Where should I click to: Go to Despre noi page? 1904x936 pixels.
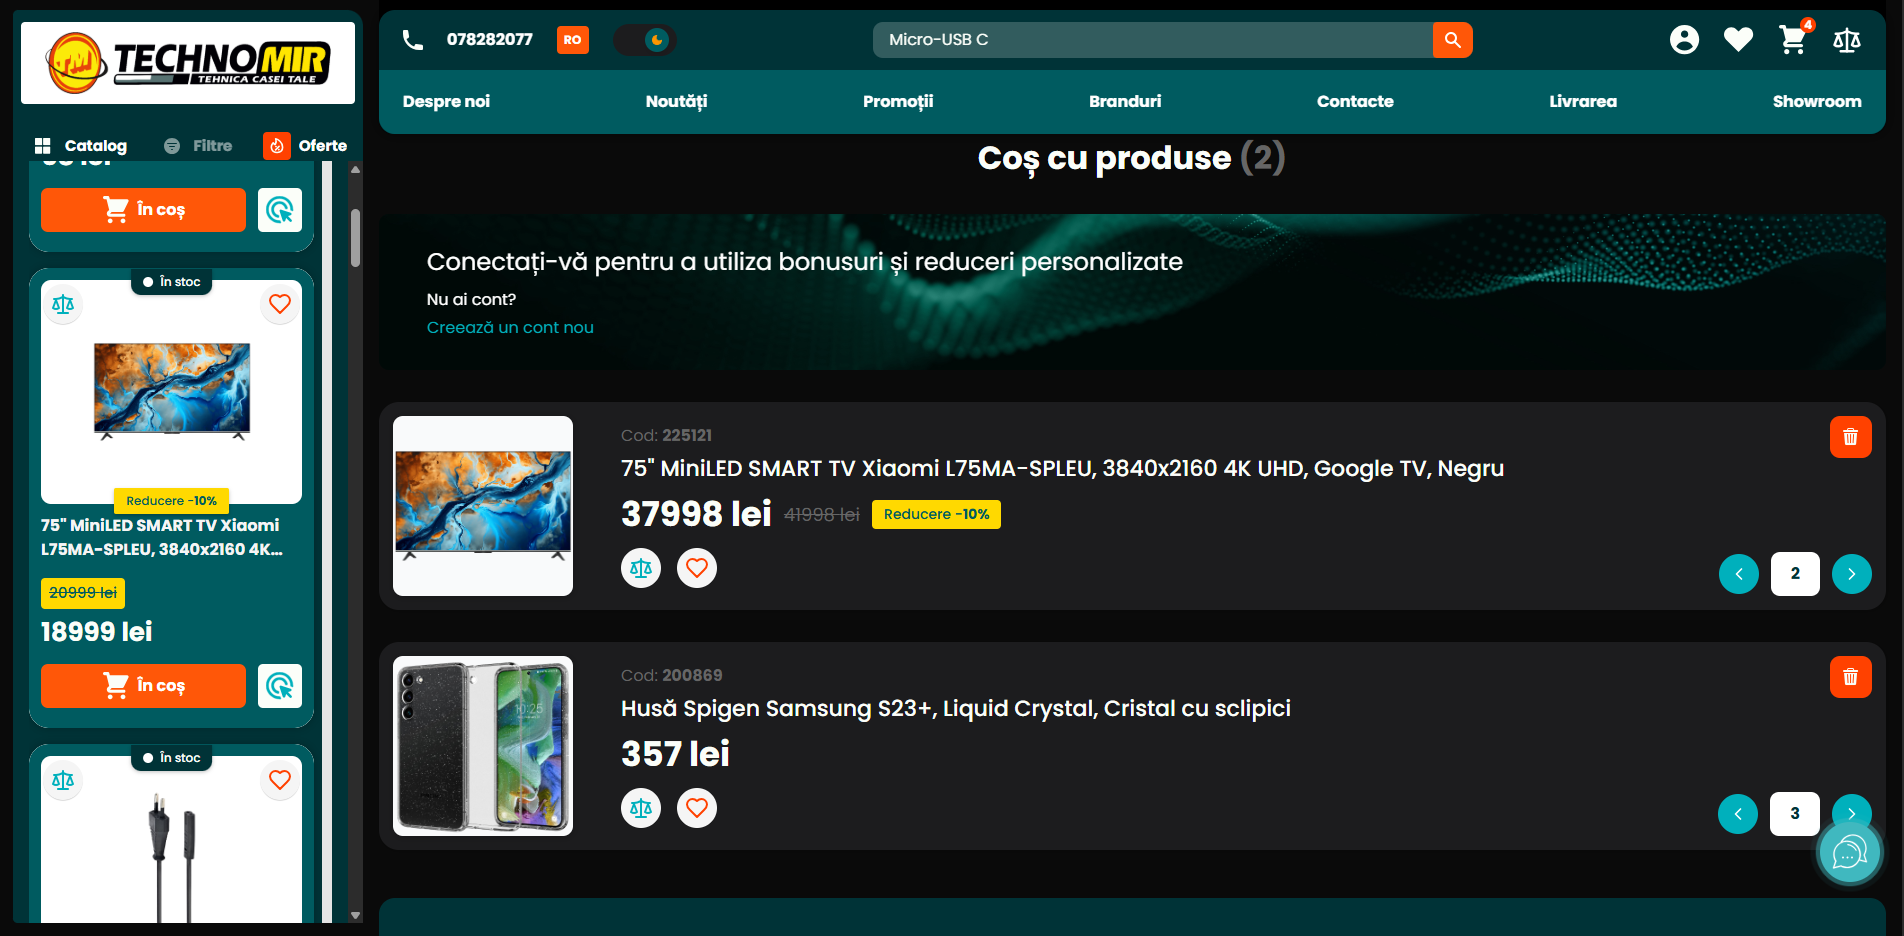tap(446, 101)
